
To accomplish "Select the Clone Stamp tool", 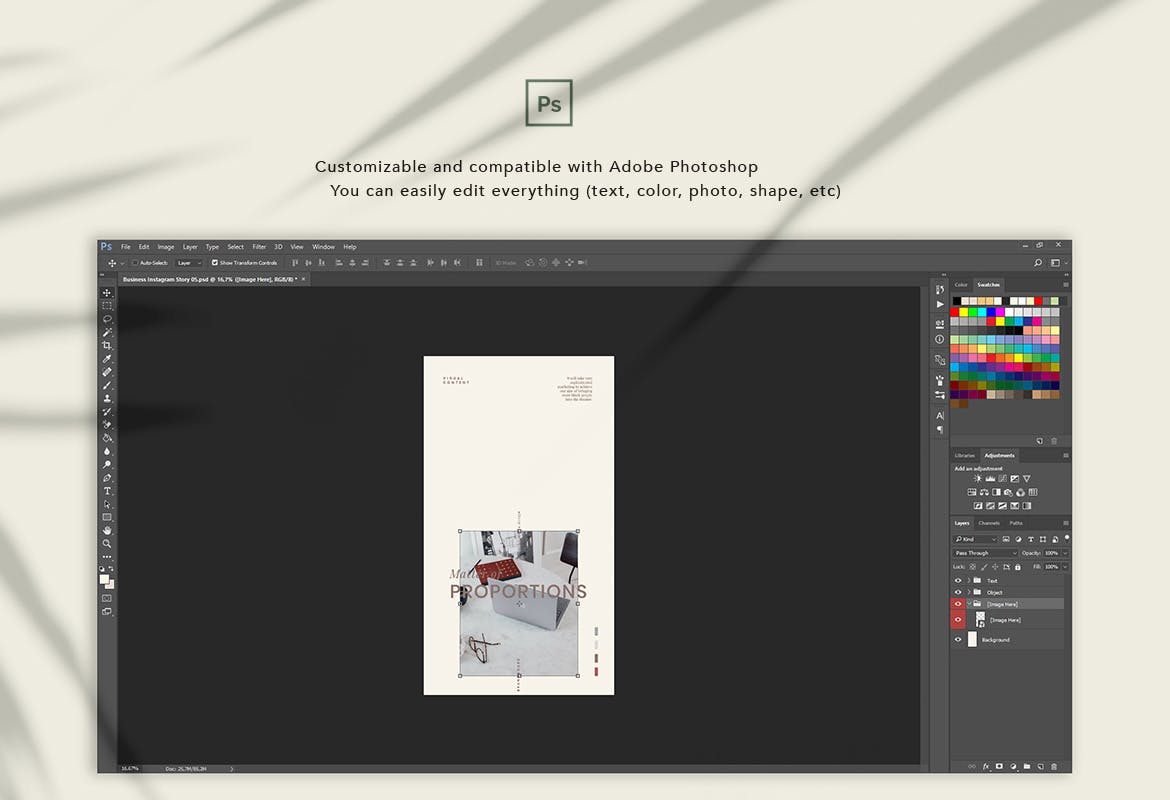I will pos(107,399).
